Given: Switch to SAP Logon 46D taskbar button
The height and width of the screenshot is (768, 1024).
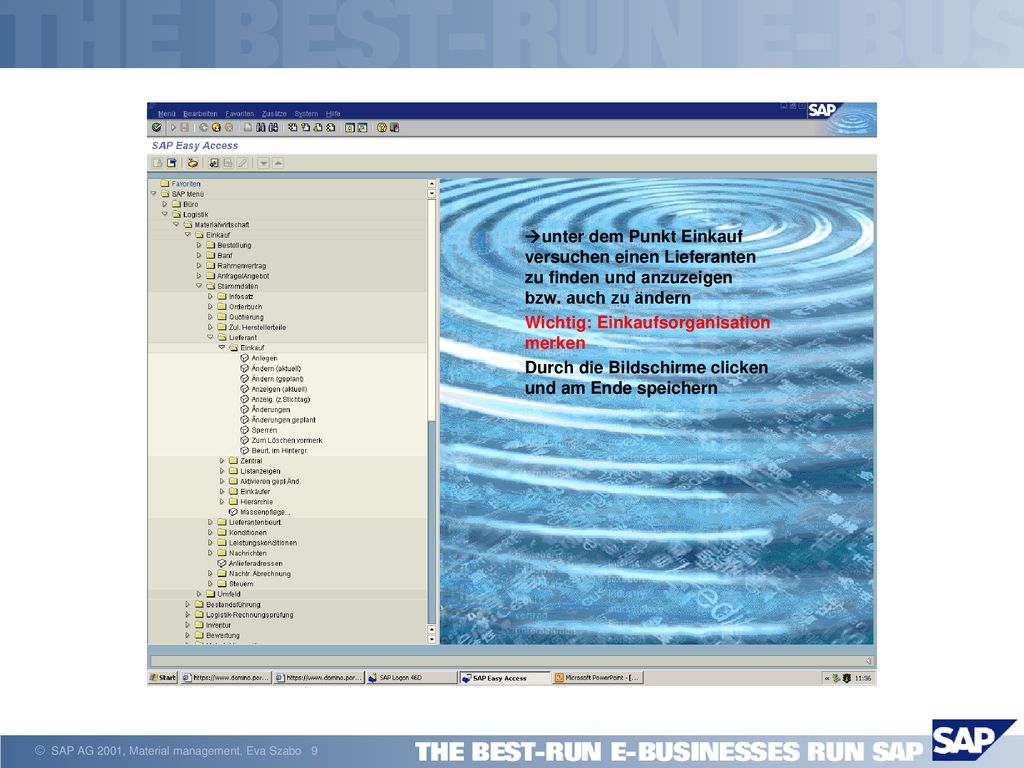Looking at the screenshot, I should 411,678.
